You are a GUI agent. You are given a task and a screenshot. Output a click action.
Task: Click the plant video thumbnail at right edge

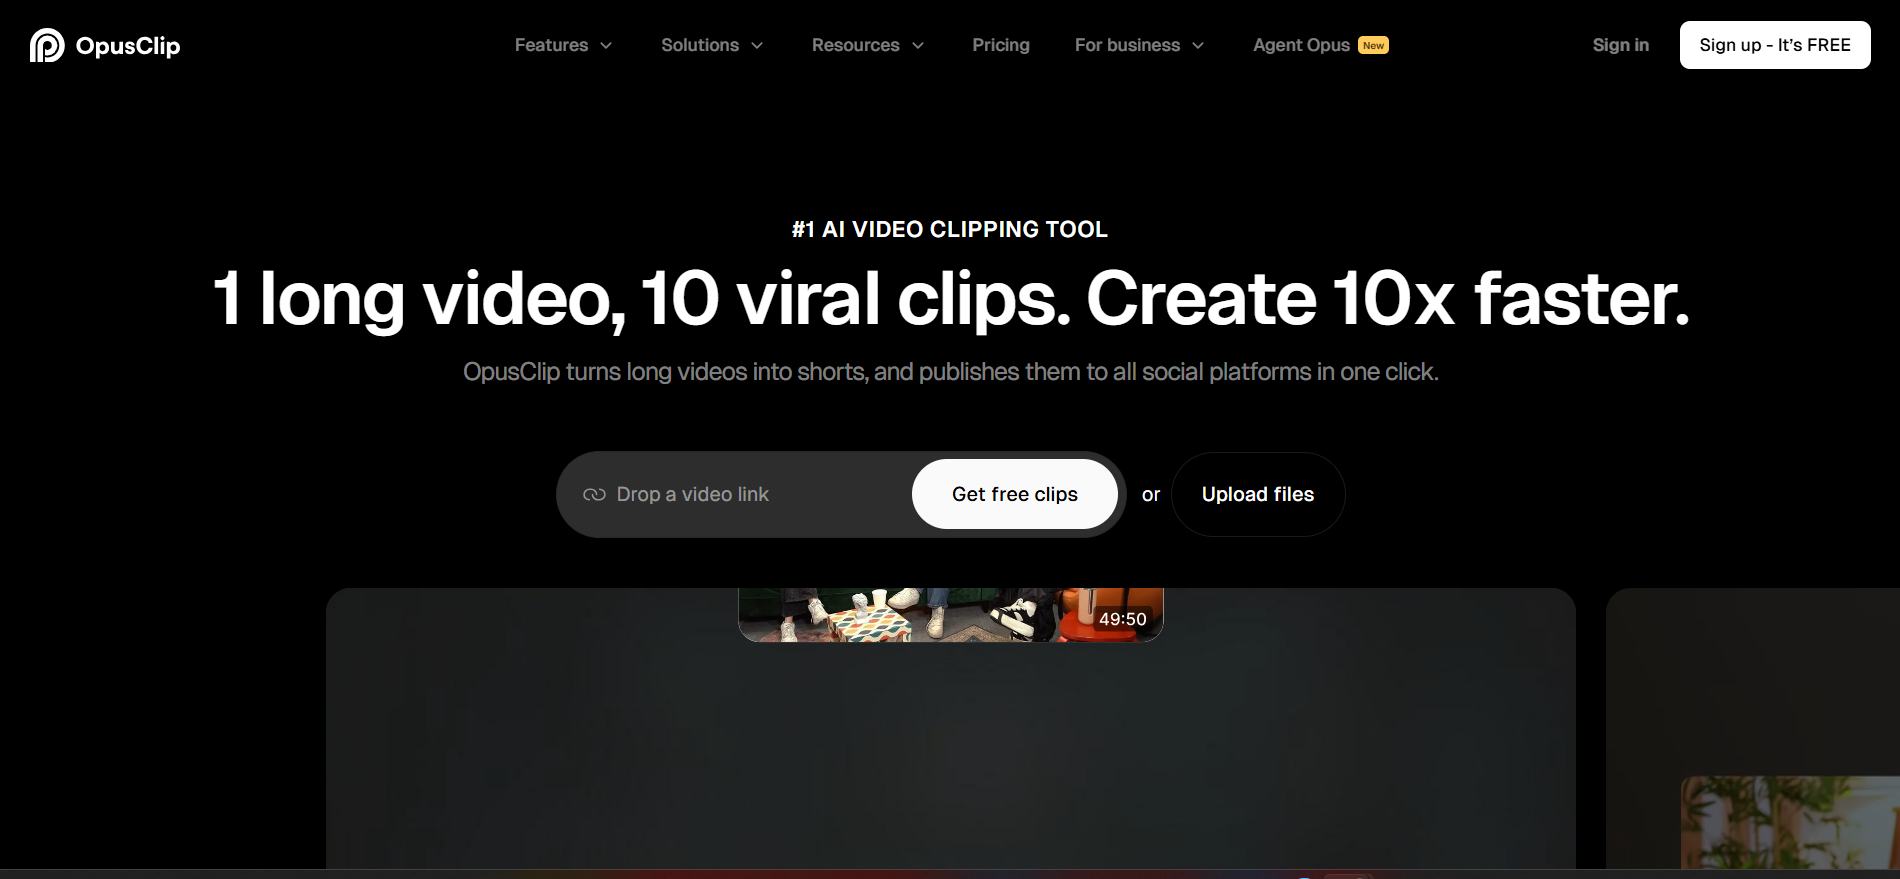tap(1791, 824)
